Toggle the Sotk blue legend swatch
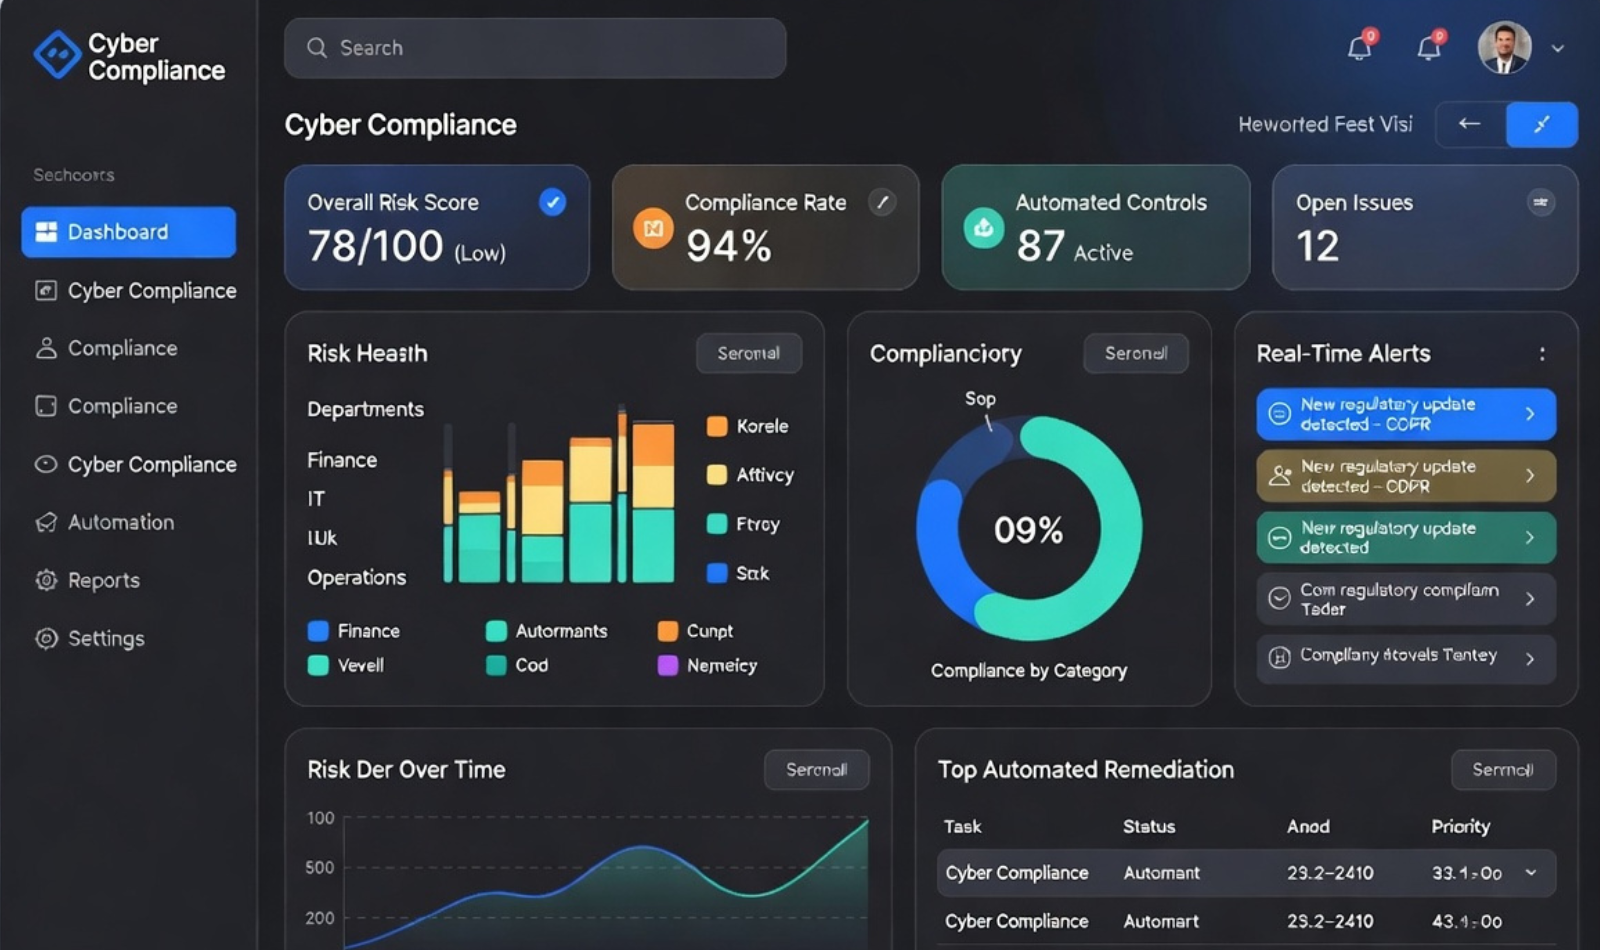Screen dimensions: 1600x950 click(717, 573)
